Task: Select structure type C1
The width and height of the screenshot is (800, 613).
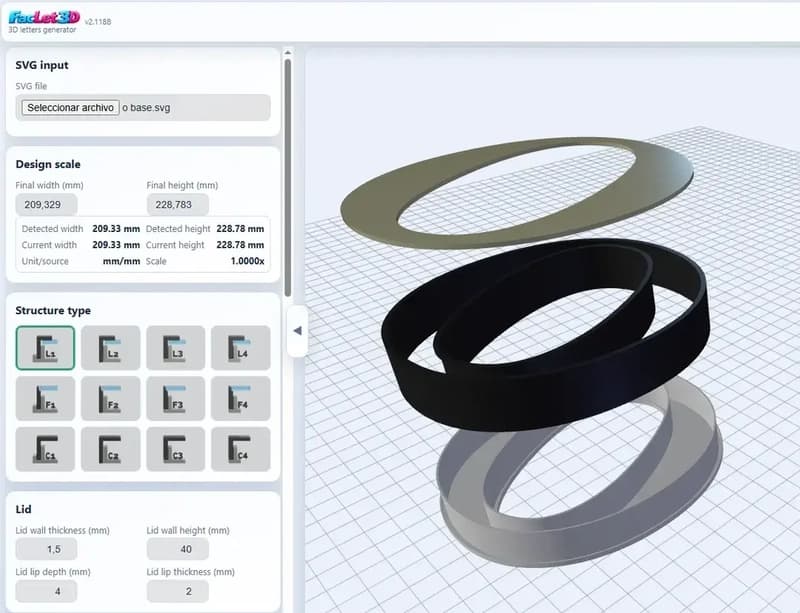Action: (x=46, y=448)
